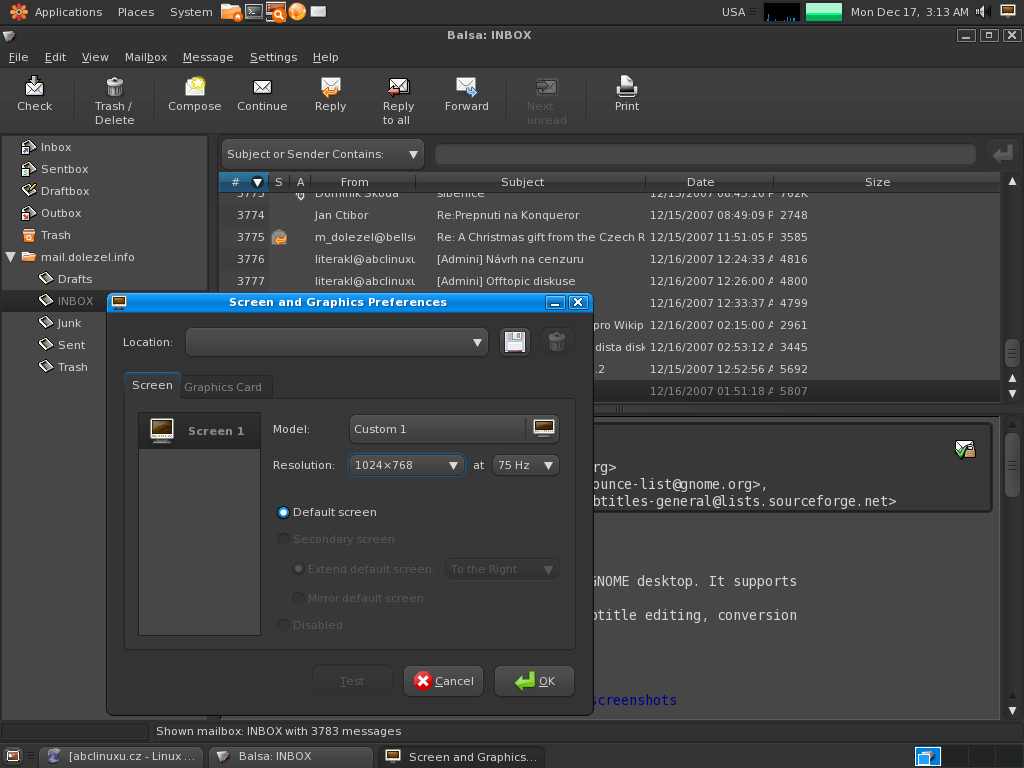This screenshot has width=1024, height=768.
Task: Click the Trash / Delete toolbar icon
Action: (114, 101)
